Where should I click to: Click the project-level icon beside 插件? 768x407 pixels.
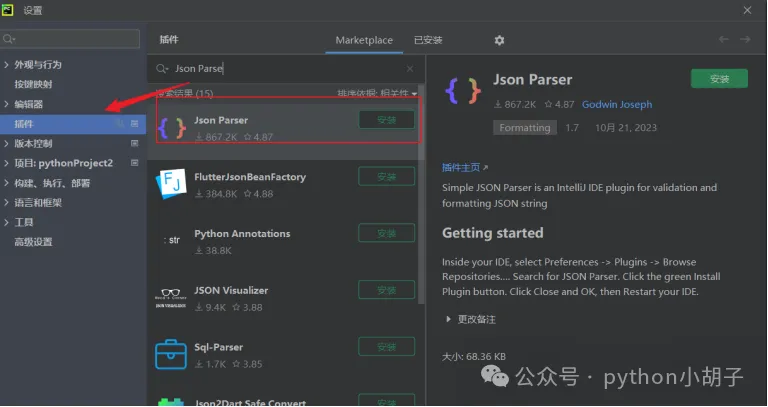135,123
